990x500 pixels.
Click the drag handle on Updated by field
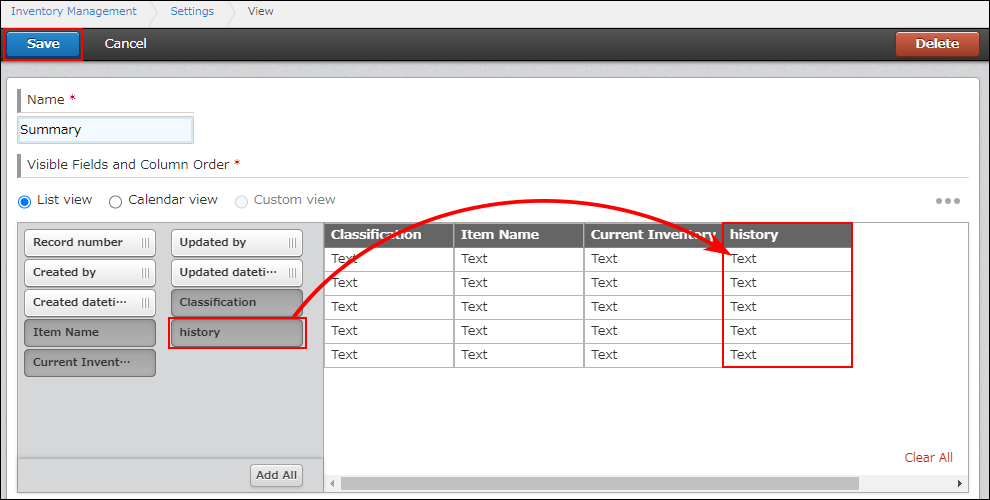[x=292, y=243]
